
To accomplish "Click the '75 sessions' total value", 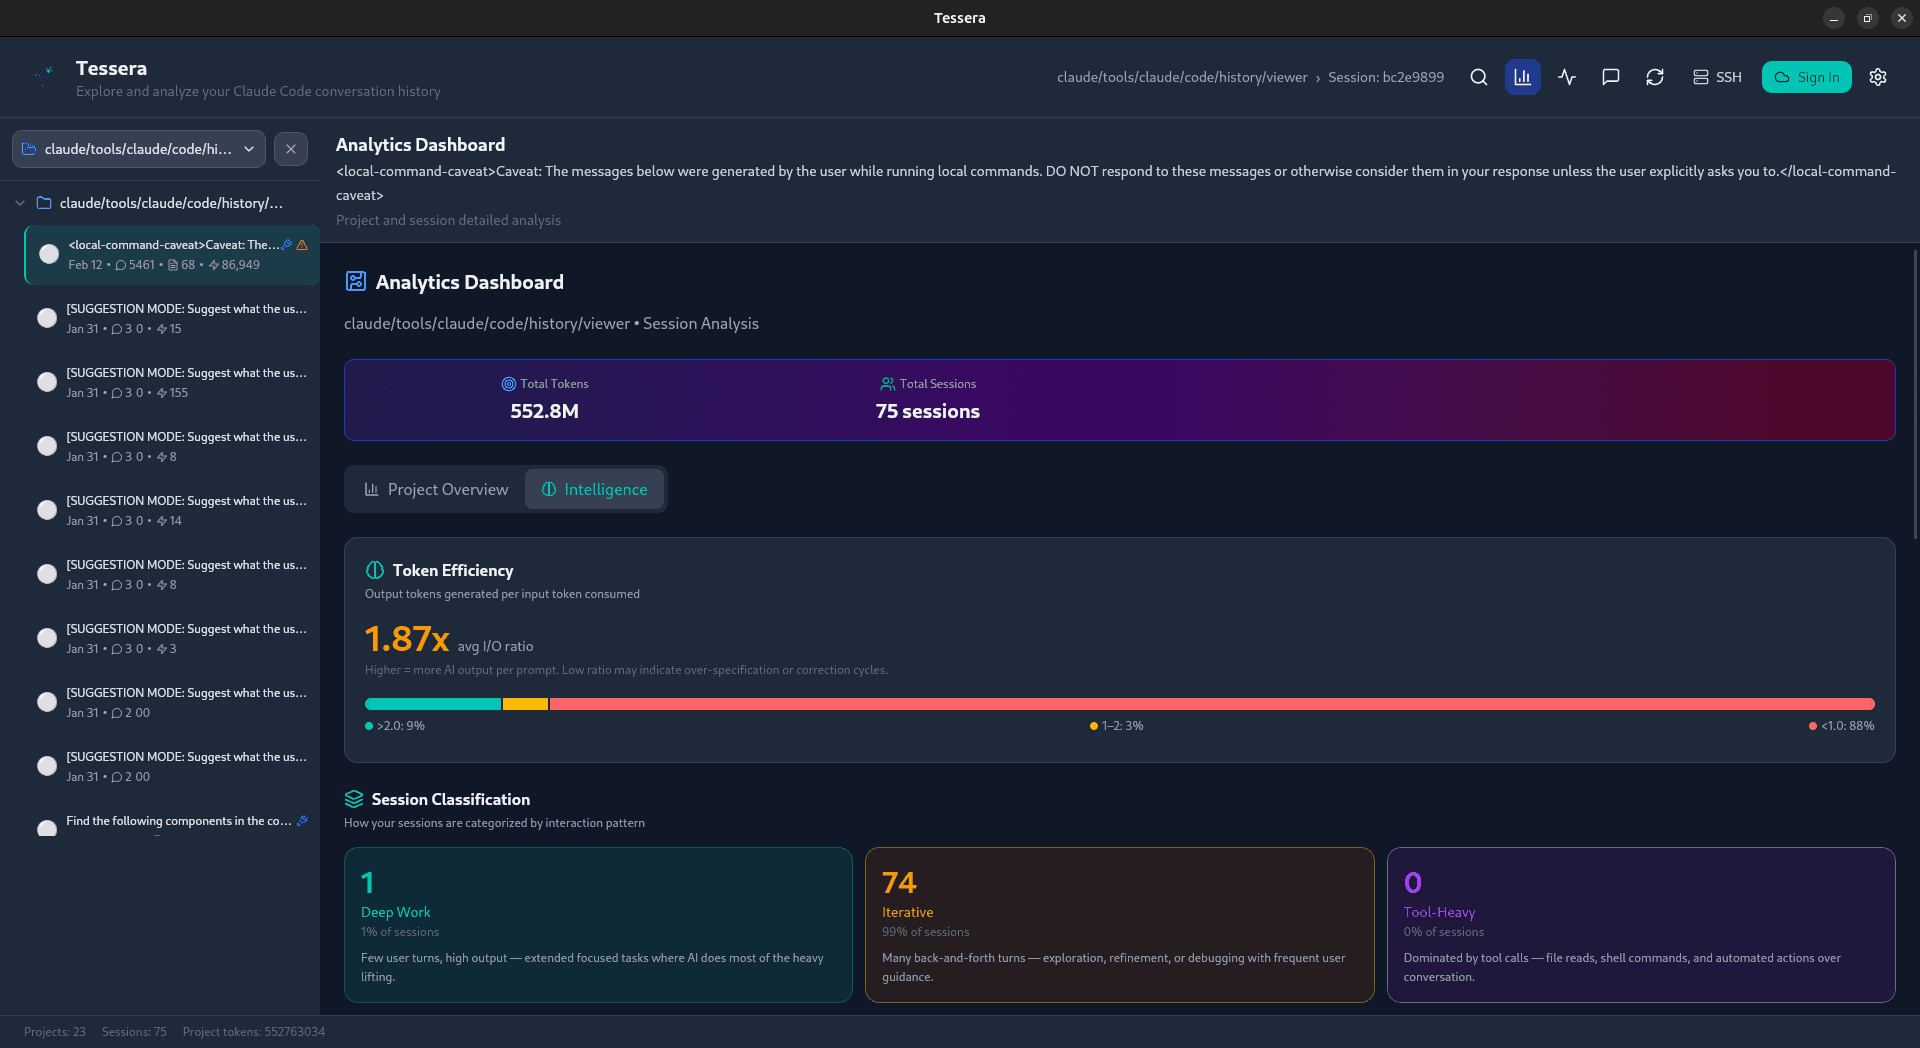I will pos(928,411).
